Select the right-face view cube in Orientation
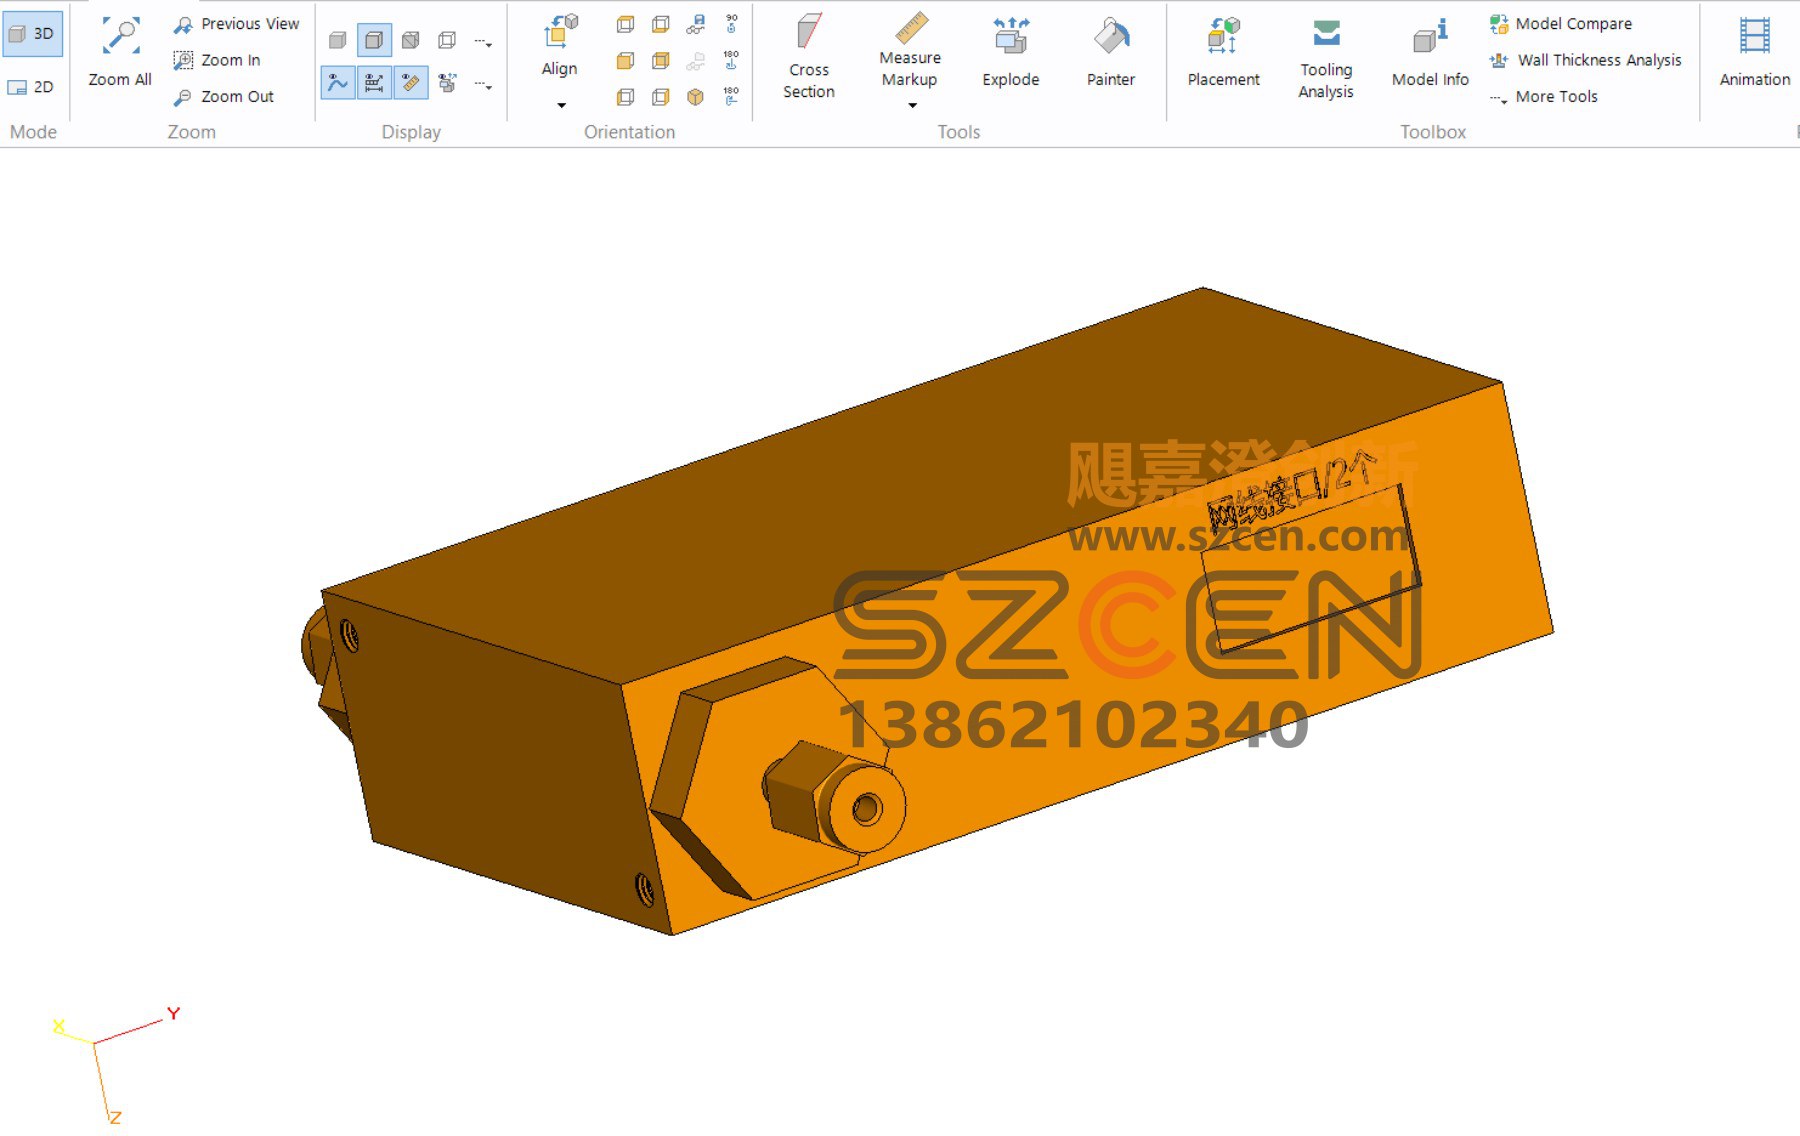The height and width of the screenshot is (1136, 1800). (x=661, y=97)
